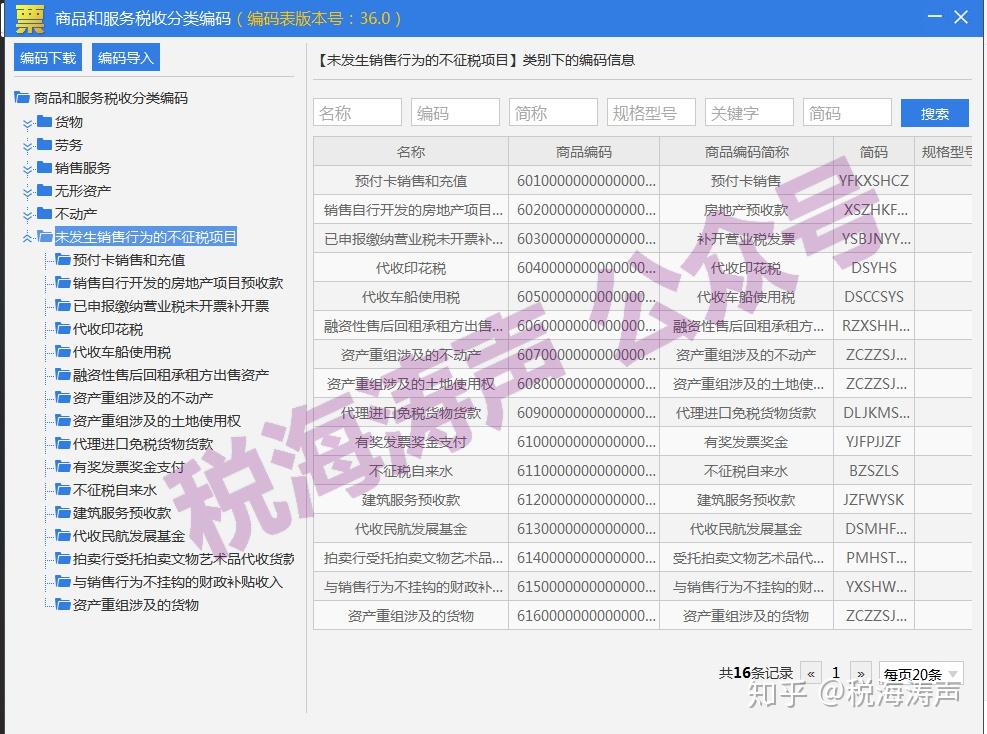Click the 货物 folder icon
The height and width of the screenshot is (734, 987).
click(x=44, y=121)
